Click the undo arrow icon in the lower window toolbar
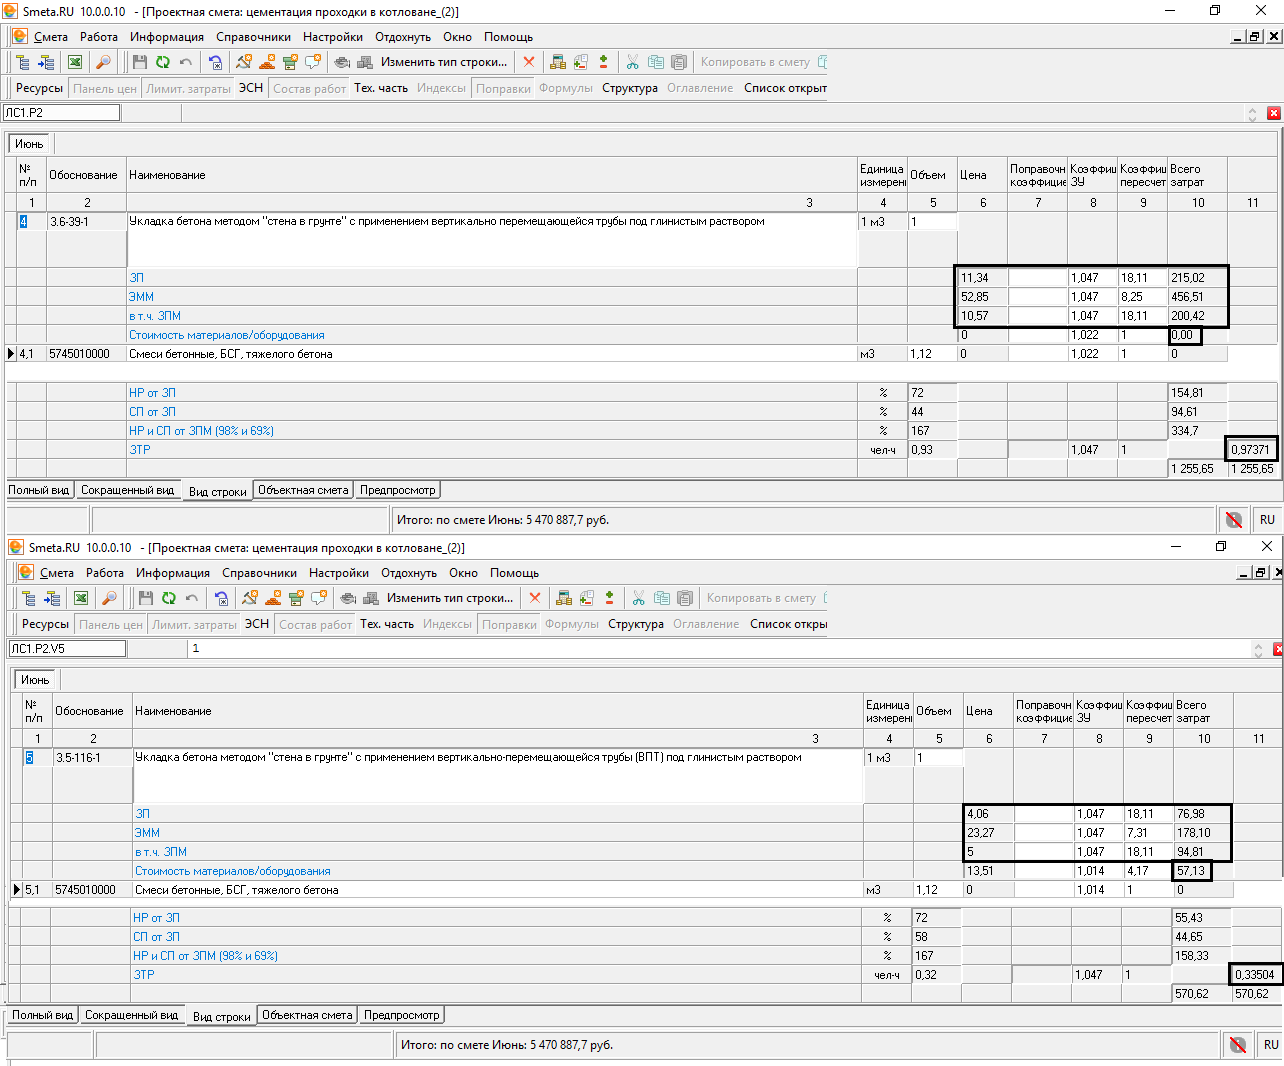The height and width of the screenshot is (1066, 1284). coord(192,598)
